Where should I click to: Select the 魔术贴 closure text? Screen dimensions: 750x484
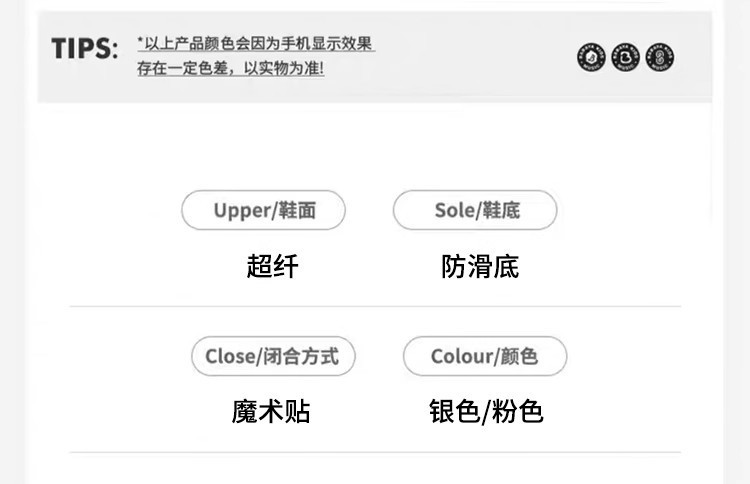271,411
